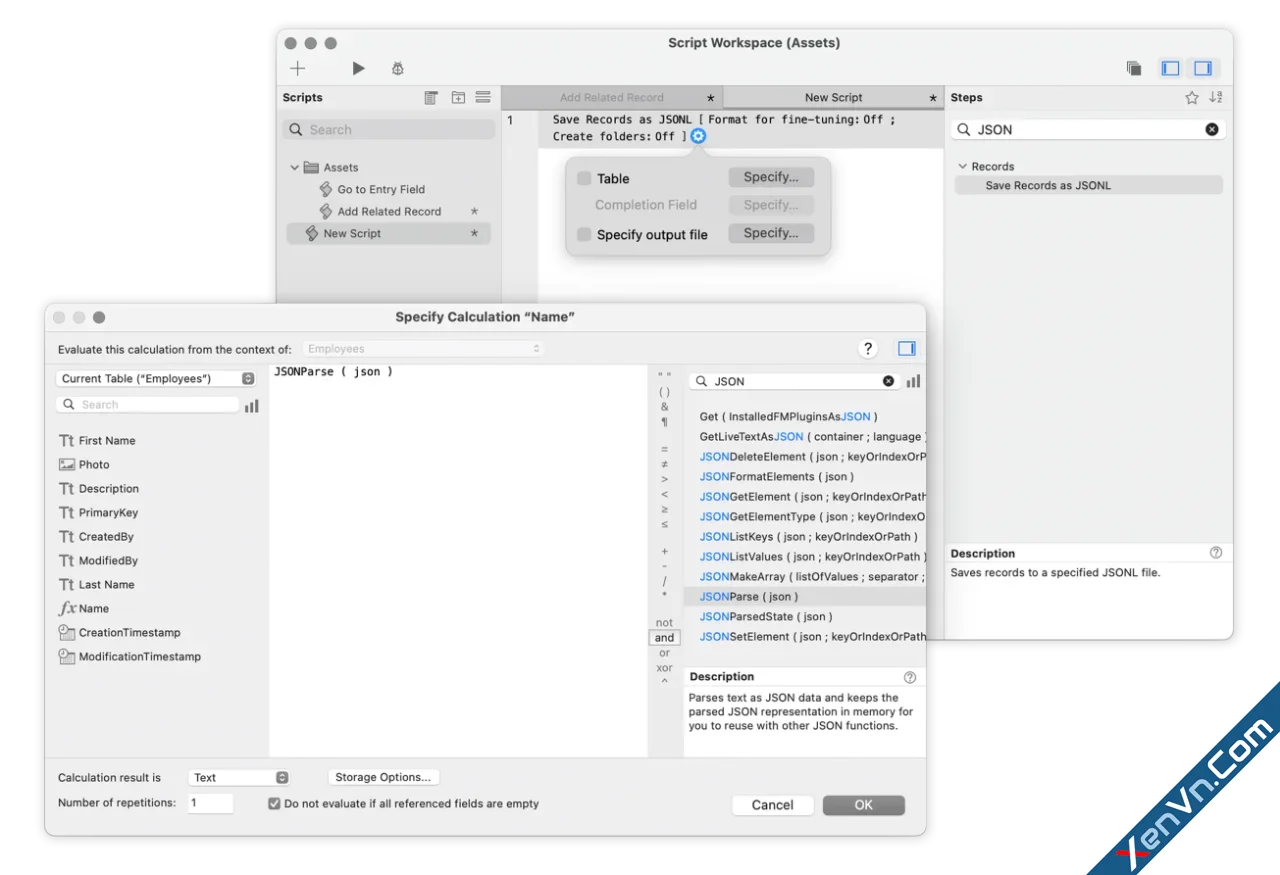
Task: Choose Save Records as JSONL step
Action: [1088, 185]
